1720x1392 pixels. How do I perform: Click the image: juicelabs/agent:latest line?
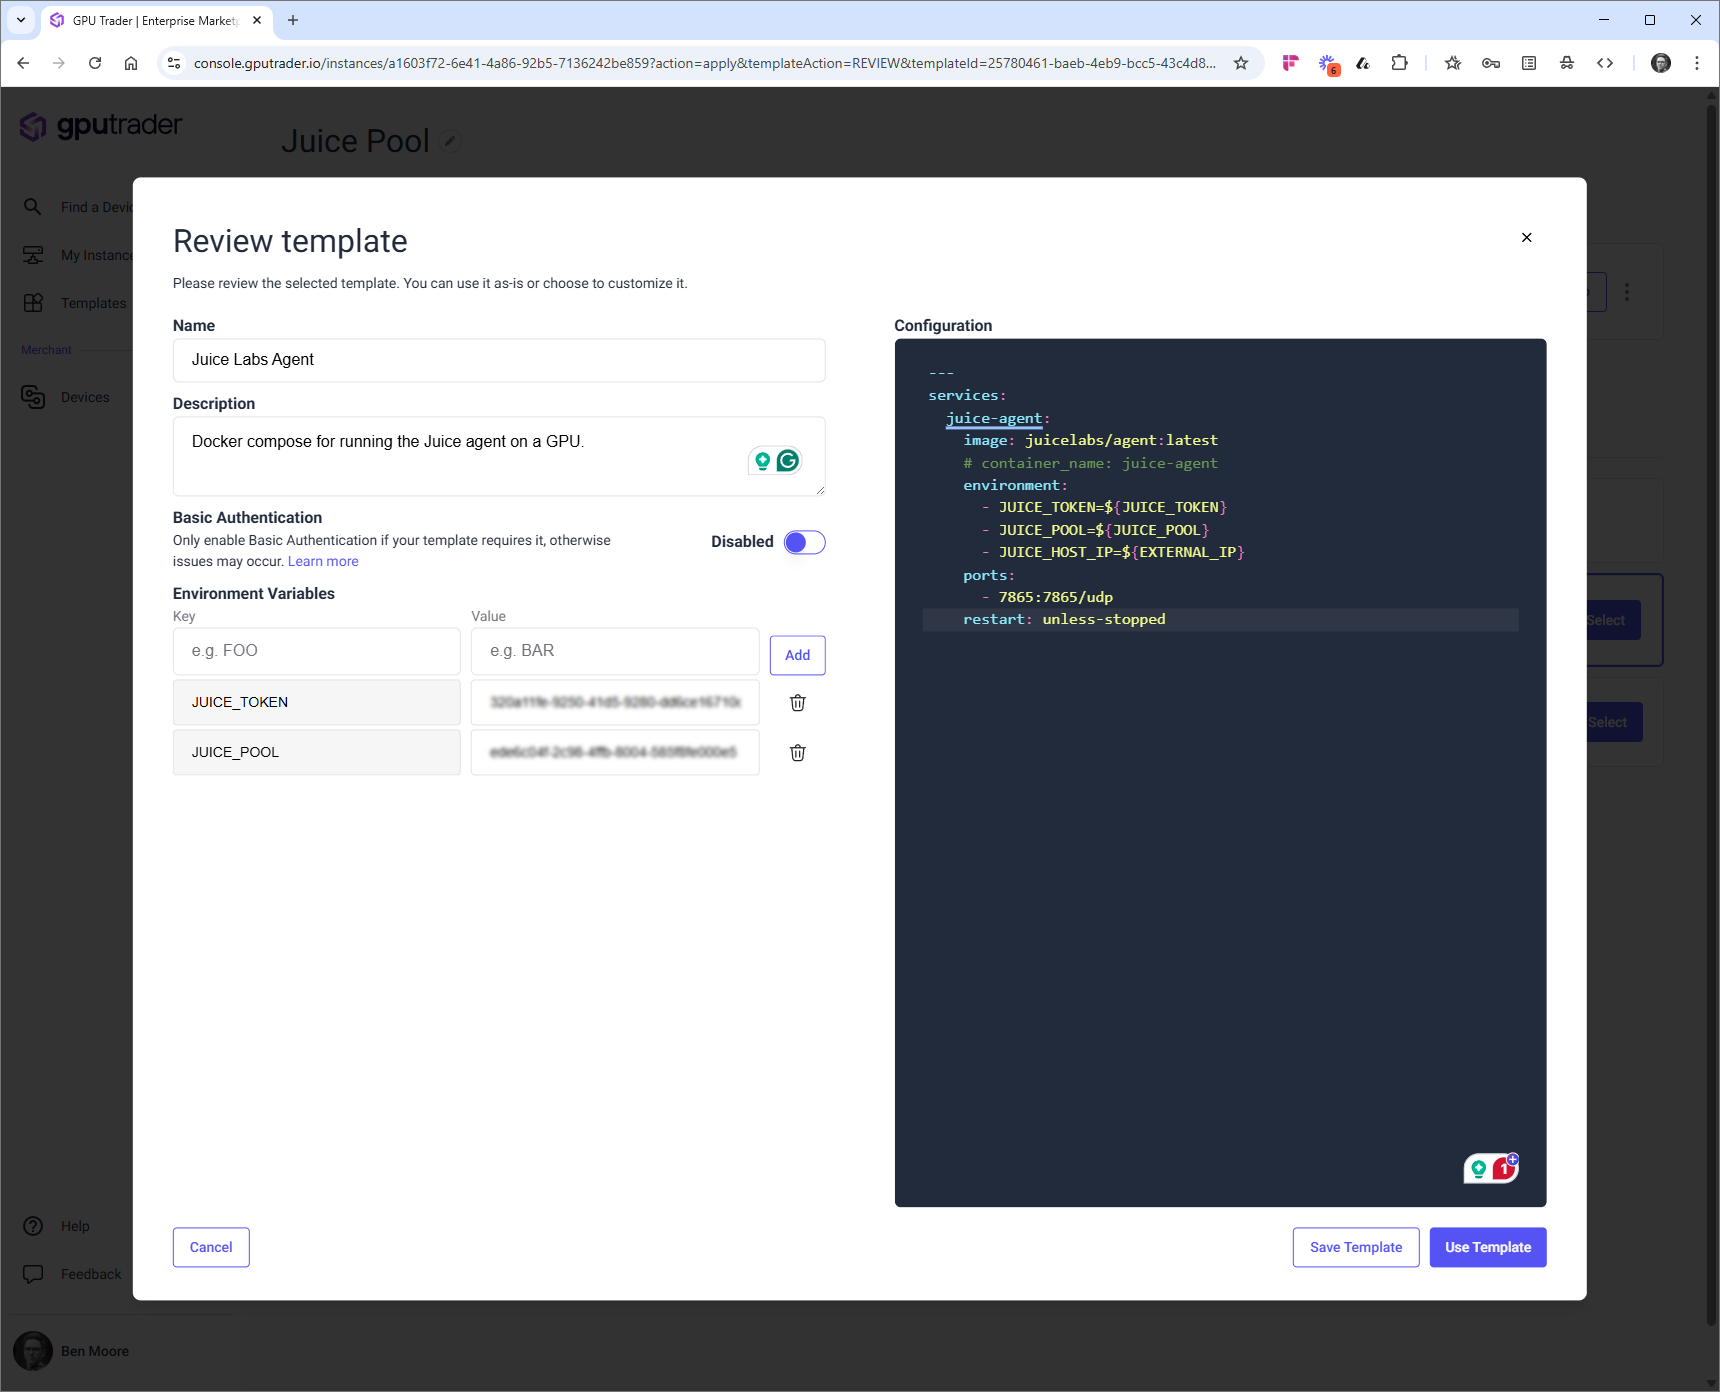pyautogui.click(x=1090, y=440)
